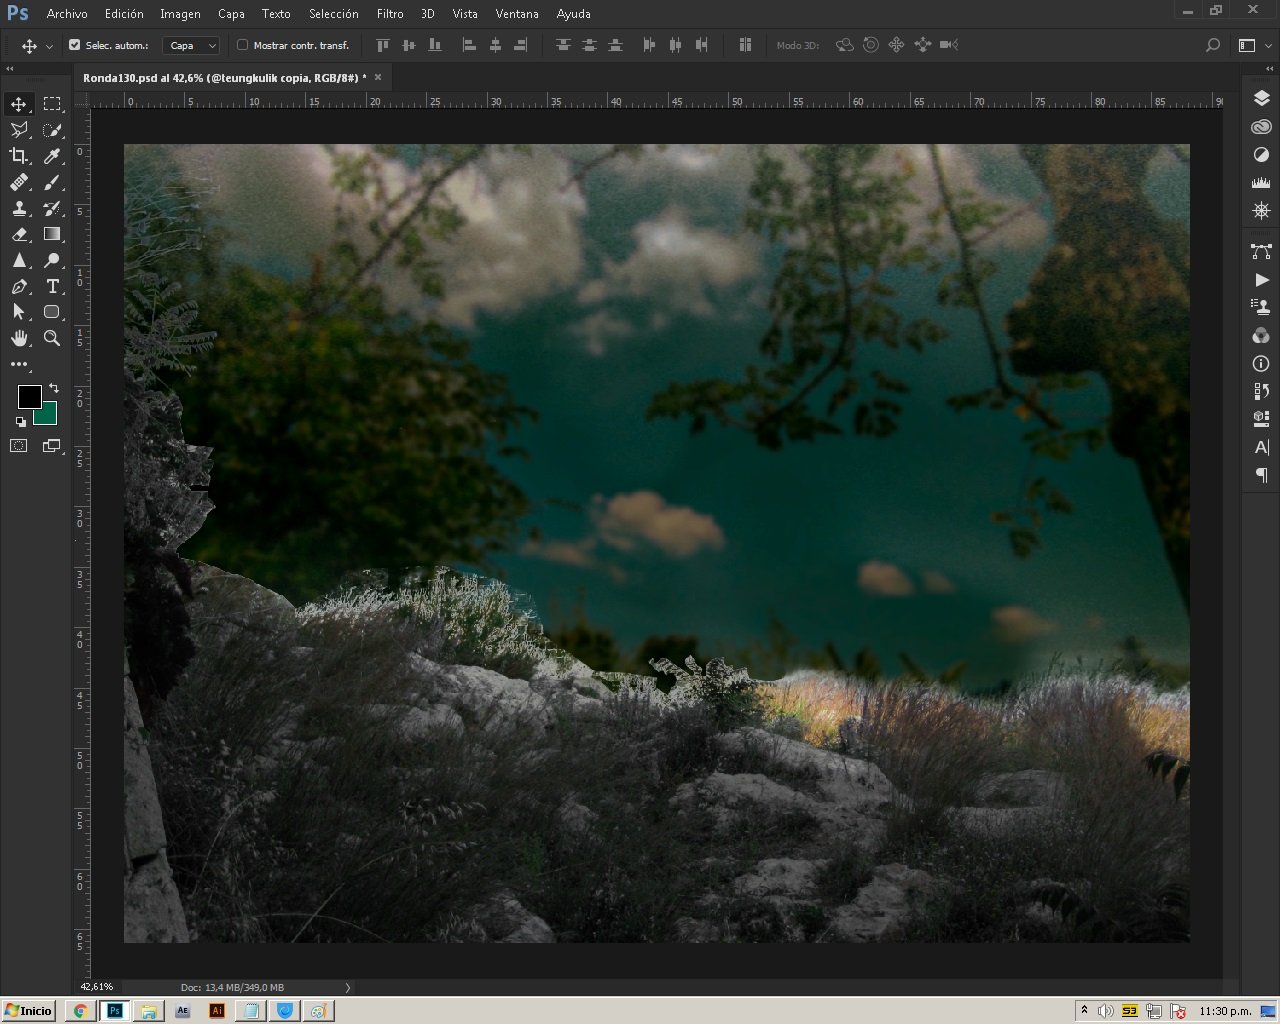Select the Move tool in the toolbox
1280x1024 pixels.
point(19,104)
